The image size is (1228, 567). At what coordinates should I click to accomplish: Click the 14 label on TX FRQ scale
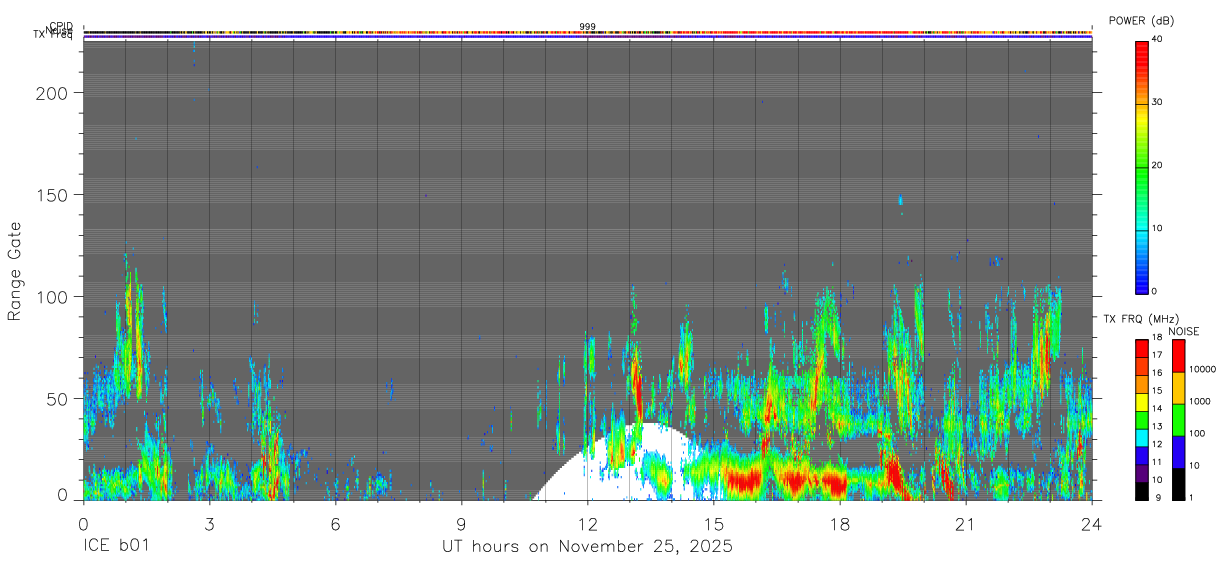click(x=1157, y=408)
